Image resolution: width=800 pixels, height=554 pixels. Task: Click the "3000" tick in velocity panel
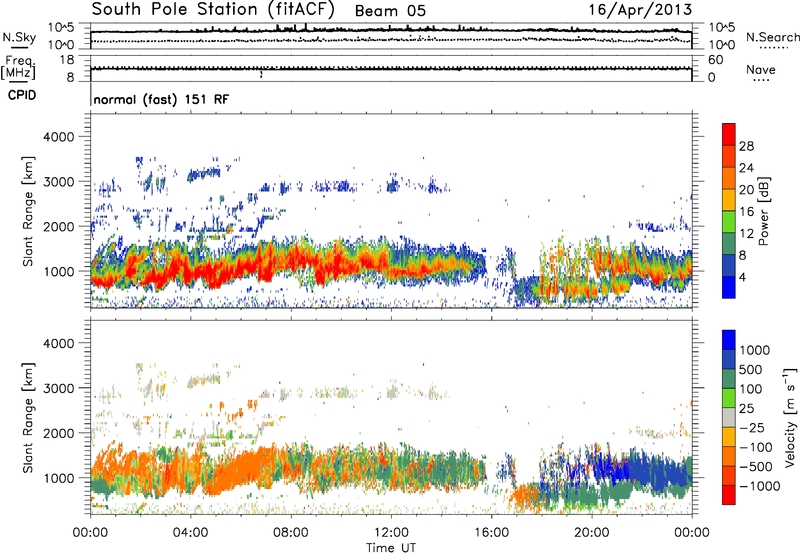pos(59,388)
